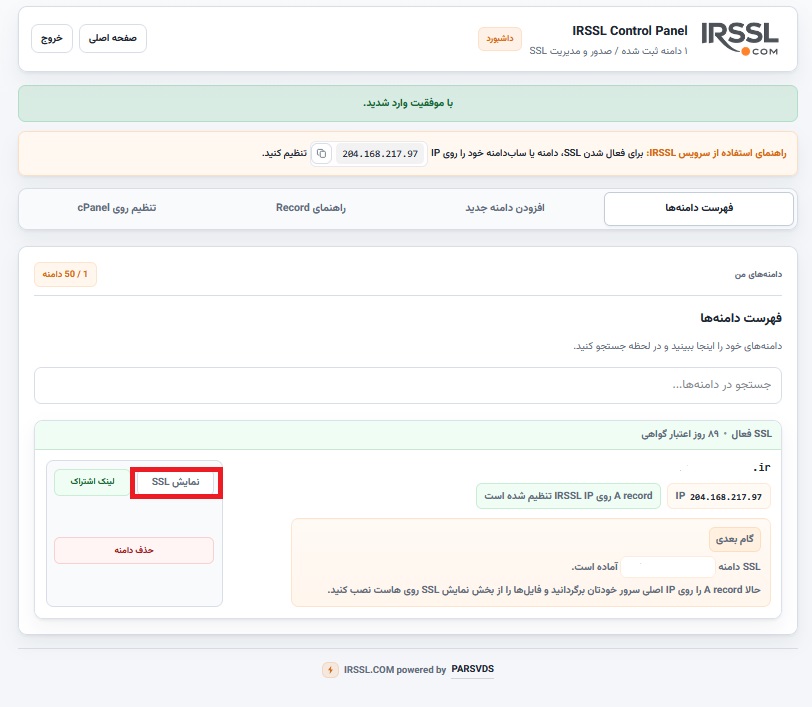Copy the IP address with copy icon
812x707 pixels.
click(322, 154)
